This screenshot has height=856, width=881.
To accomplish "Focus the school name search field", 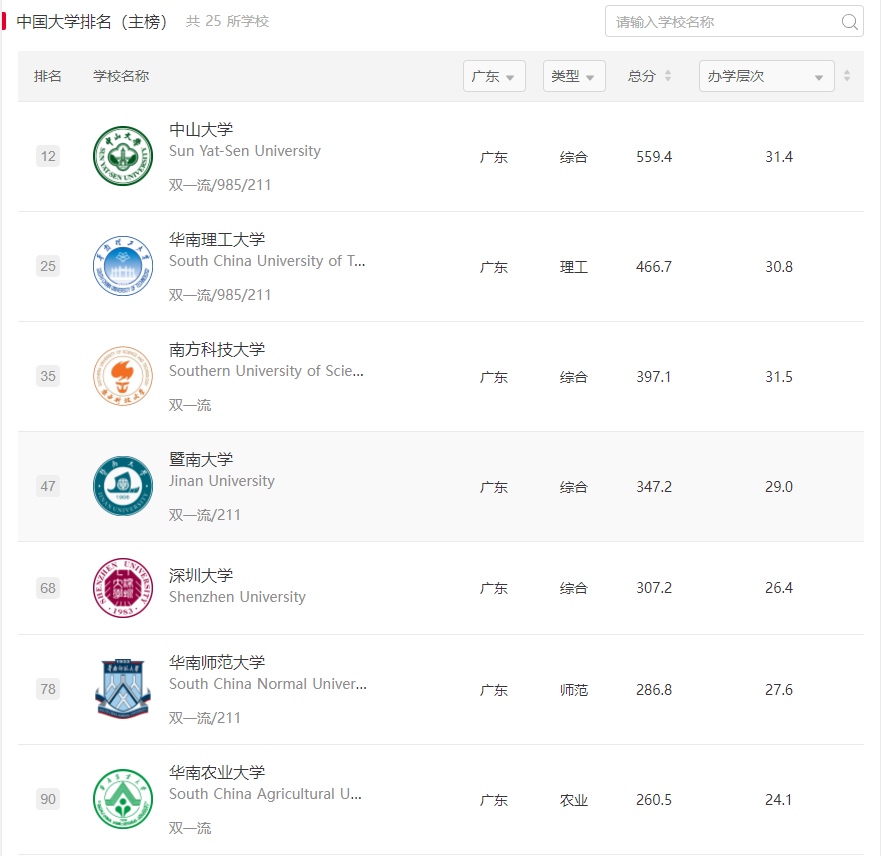I will tap(734, 21).
